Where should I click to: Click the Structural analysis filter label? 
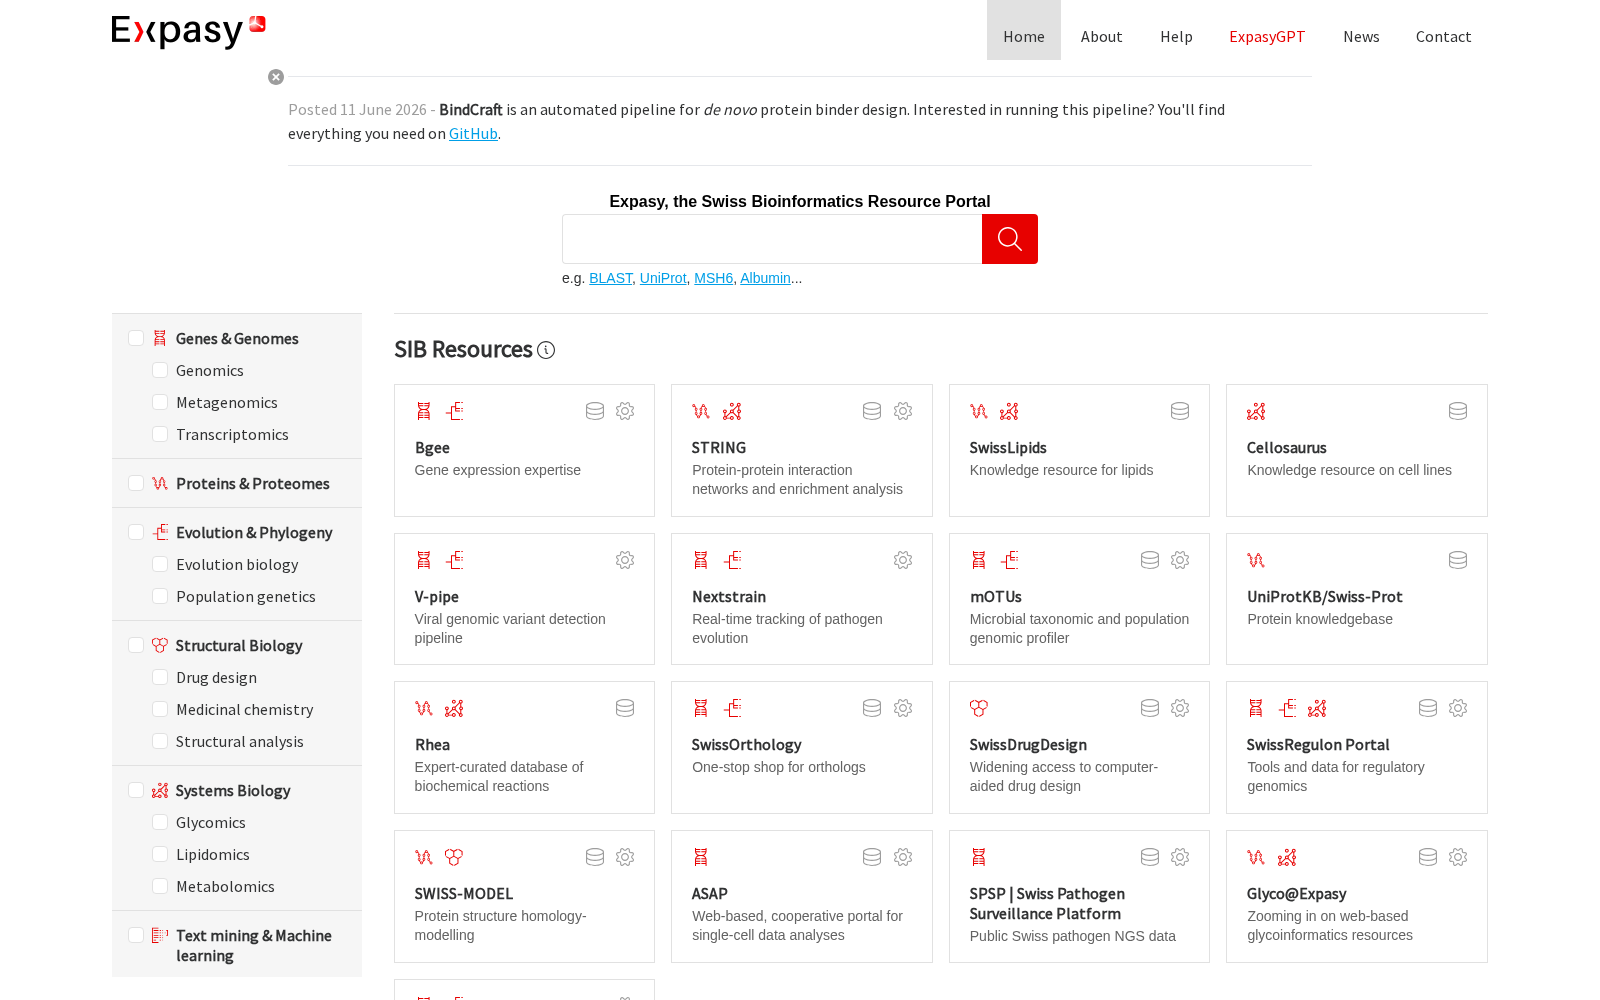[x=240, y=741]
